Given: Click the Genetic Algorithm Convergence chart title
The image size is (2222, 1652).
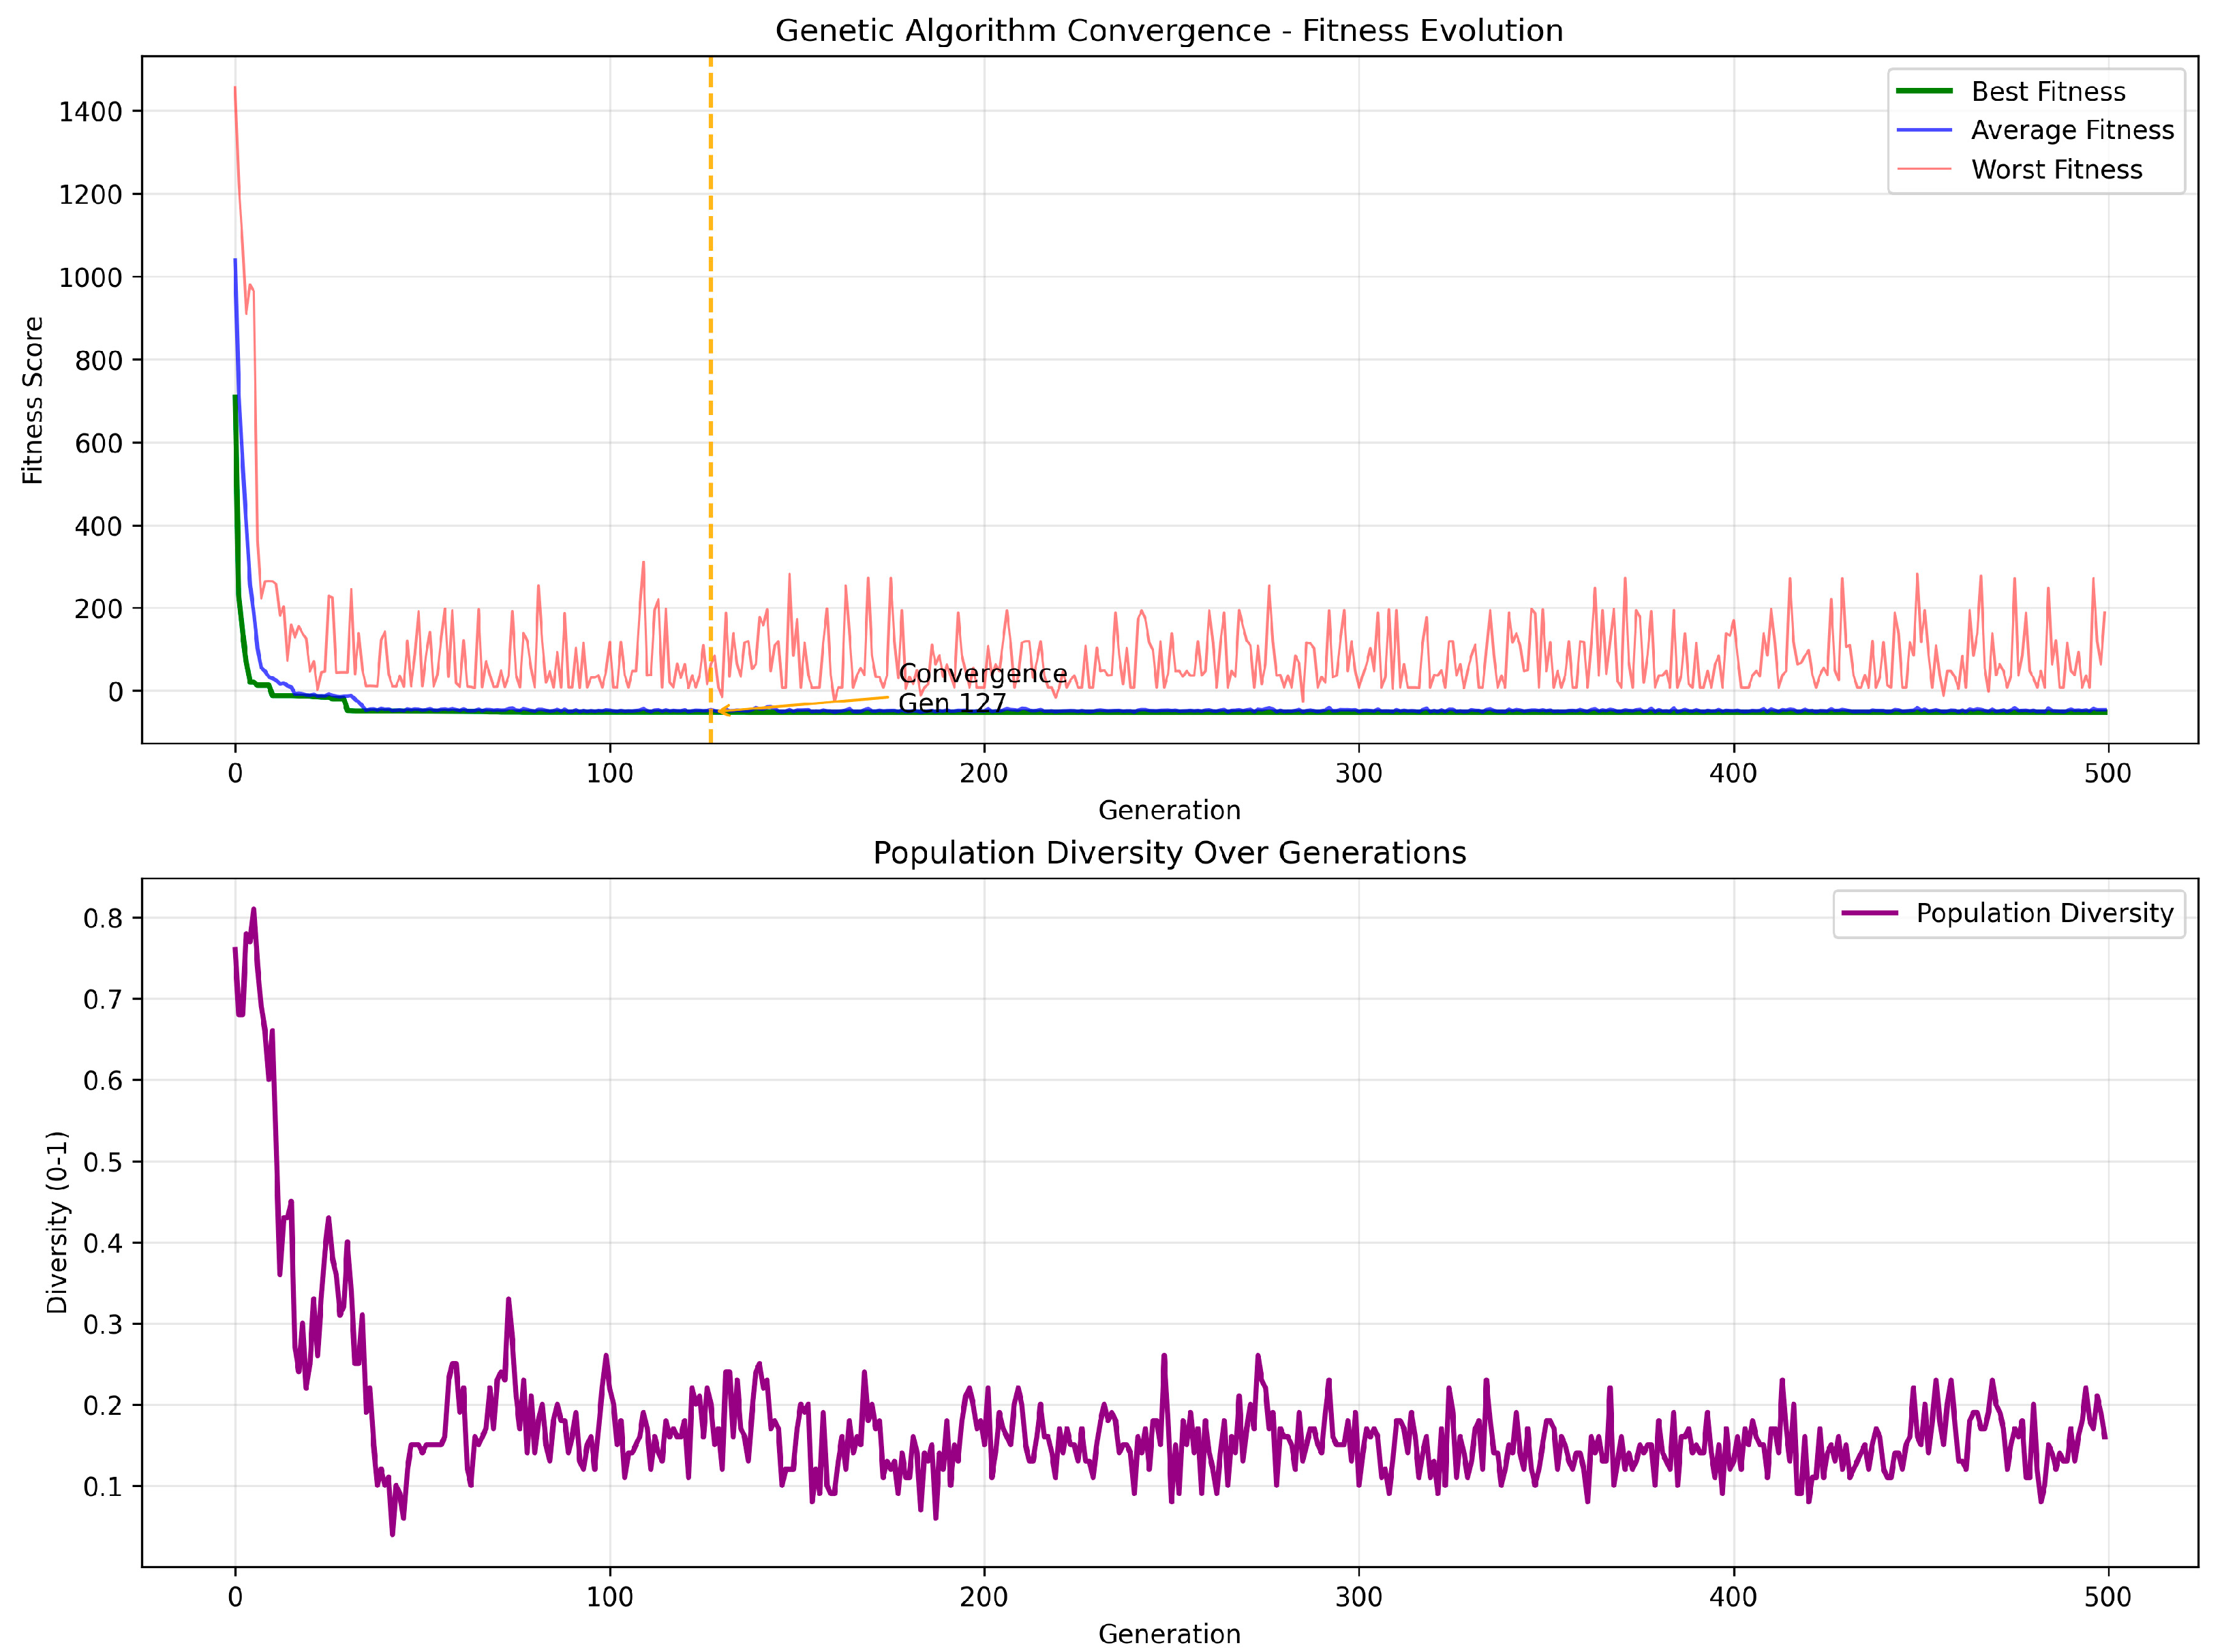Looking at the screenshot, I should [x=1168, y=31].
